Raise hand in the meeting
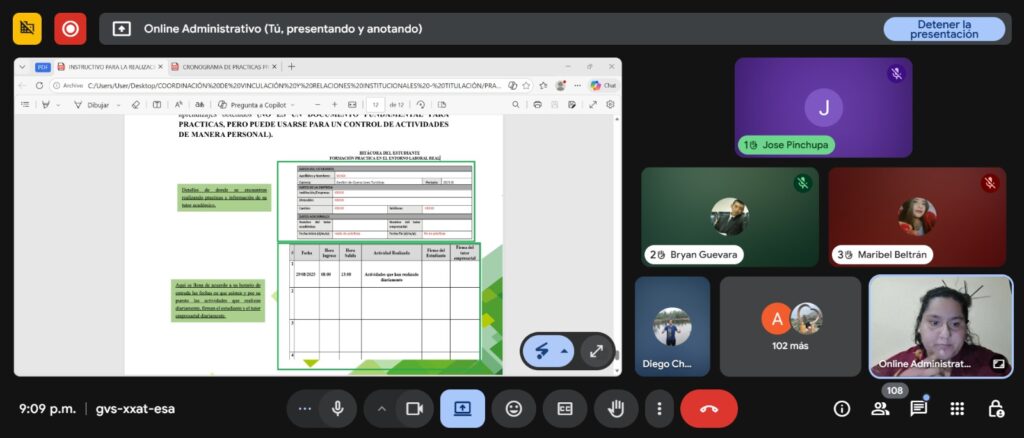This screenshot has width=1024, height=438. click(x=616, y=408)
